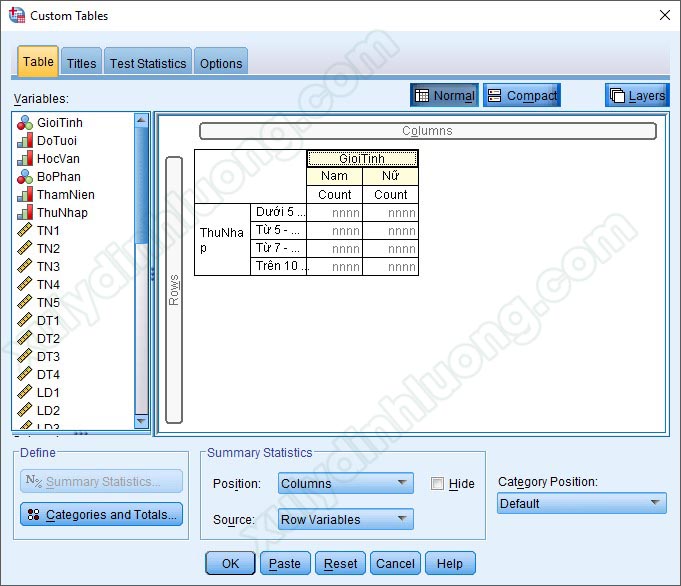The width and height of the screenshot is (681, 586).
Task: Click the DT4 scale ruler icon
Action: [x=25, y=374]
